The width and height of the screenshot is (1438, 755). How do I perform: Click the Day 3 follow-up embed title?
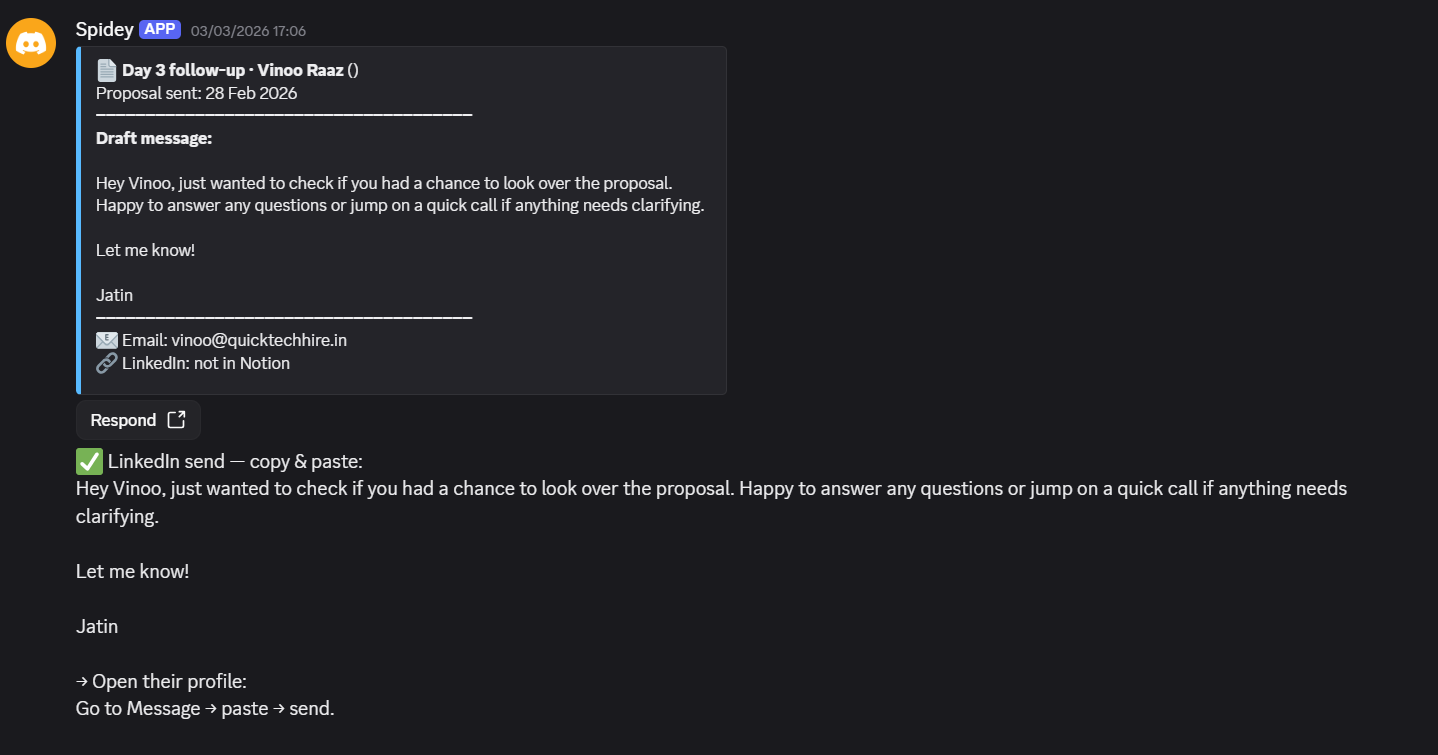[x=232, y=70]
